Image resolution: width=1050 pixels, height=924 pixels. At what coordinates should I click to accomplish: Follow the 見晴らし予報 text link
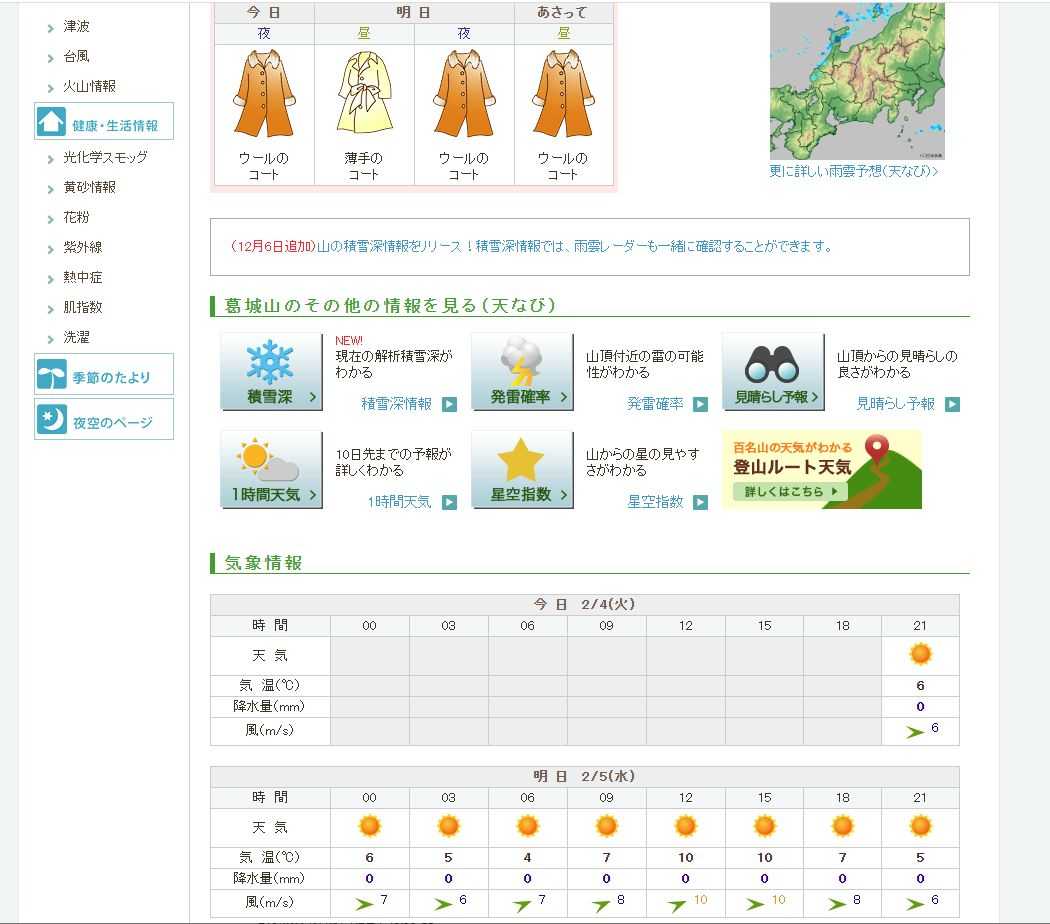tap(895, 404)
